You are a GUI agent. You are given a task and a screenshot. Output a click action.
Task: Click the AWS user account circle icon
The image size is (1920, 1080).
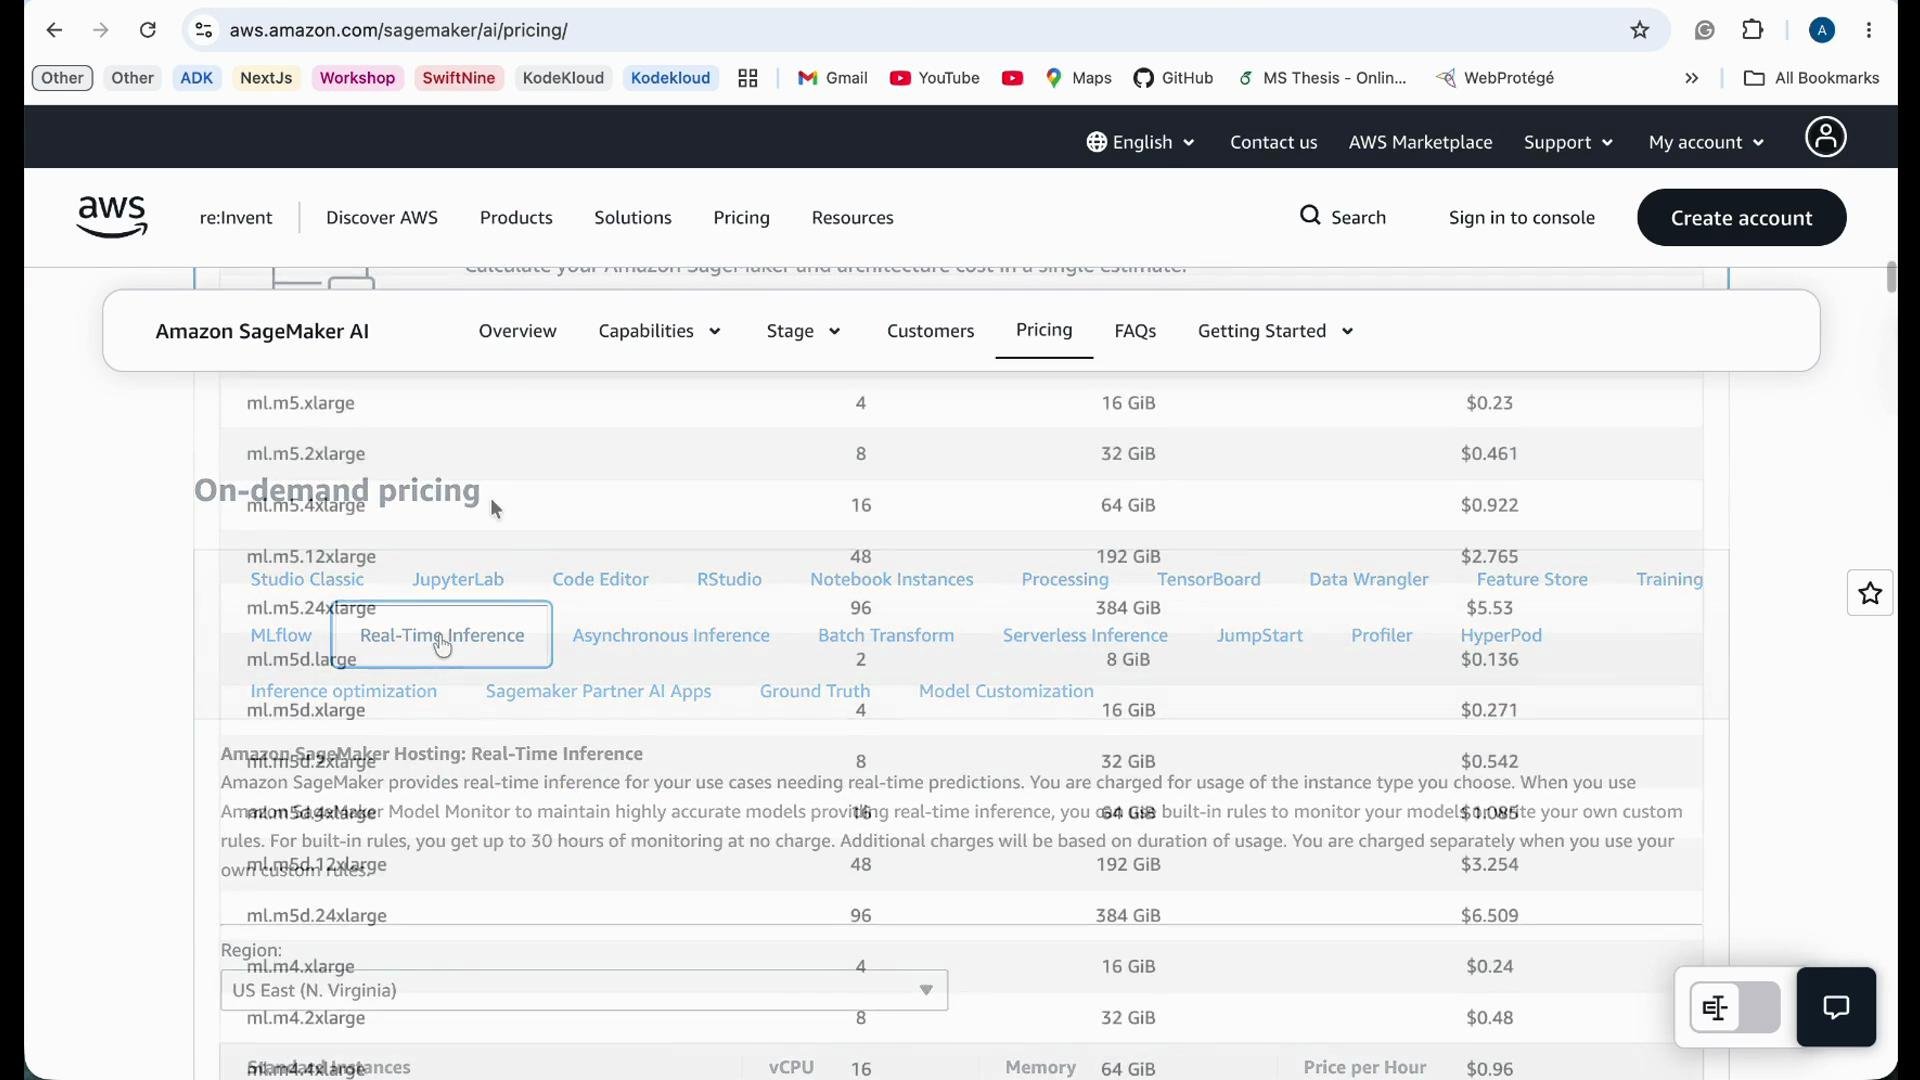tap(1827, 138)
